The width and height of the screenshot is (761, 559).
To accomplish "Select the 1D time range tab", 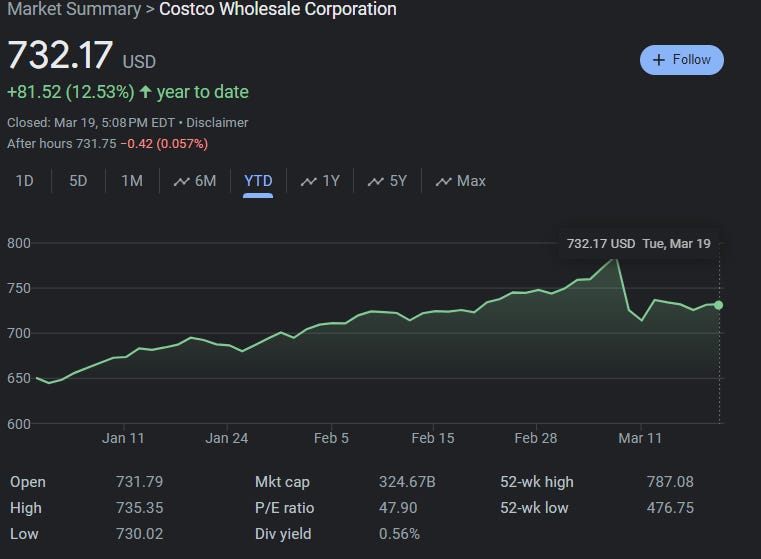I will click(25, 181).
